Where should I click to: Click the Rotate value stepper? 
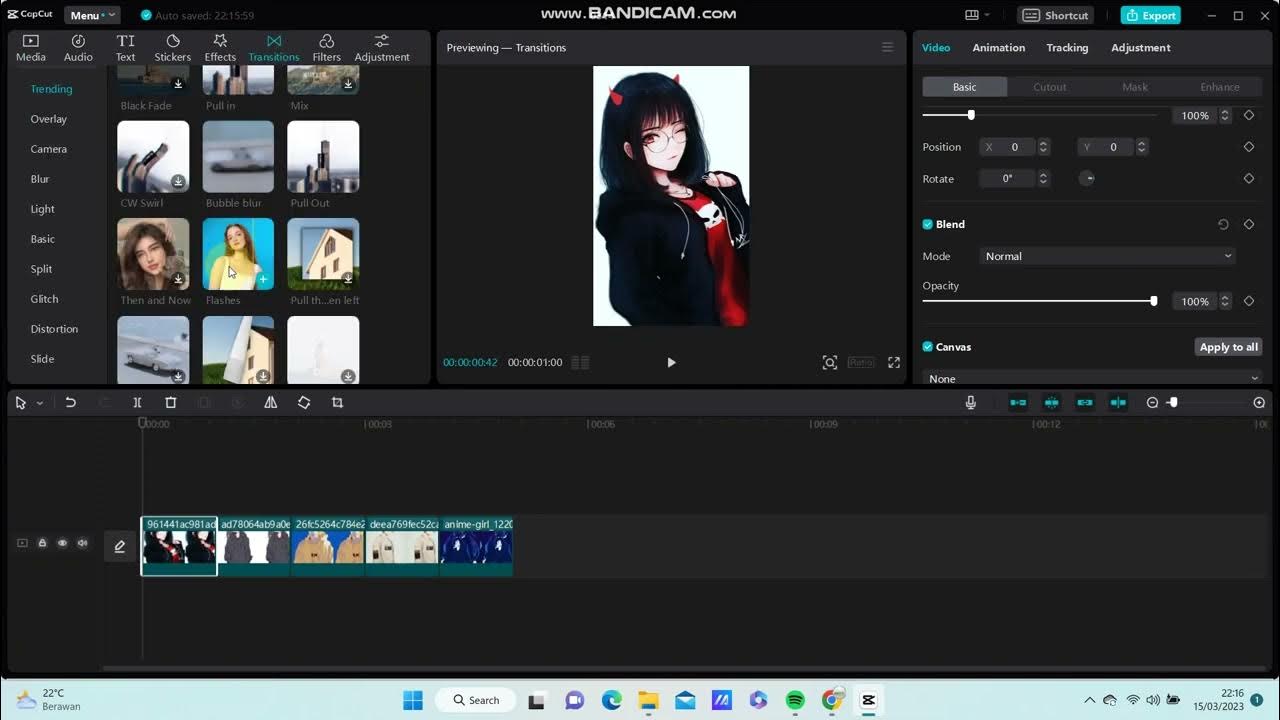coord(1043,179)
